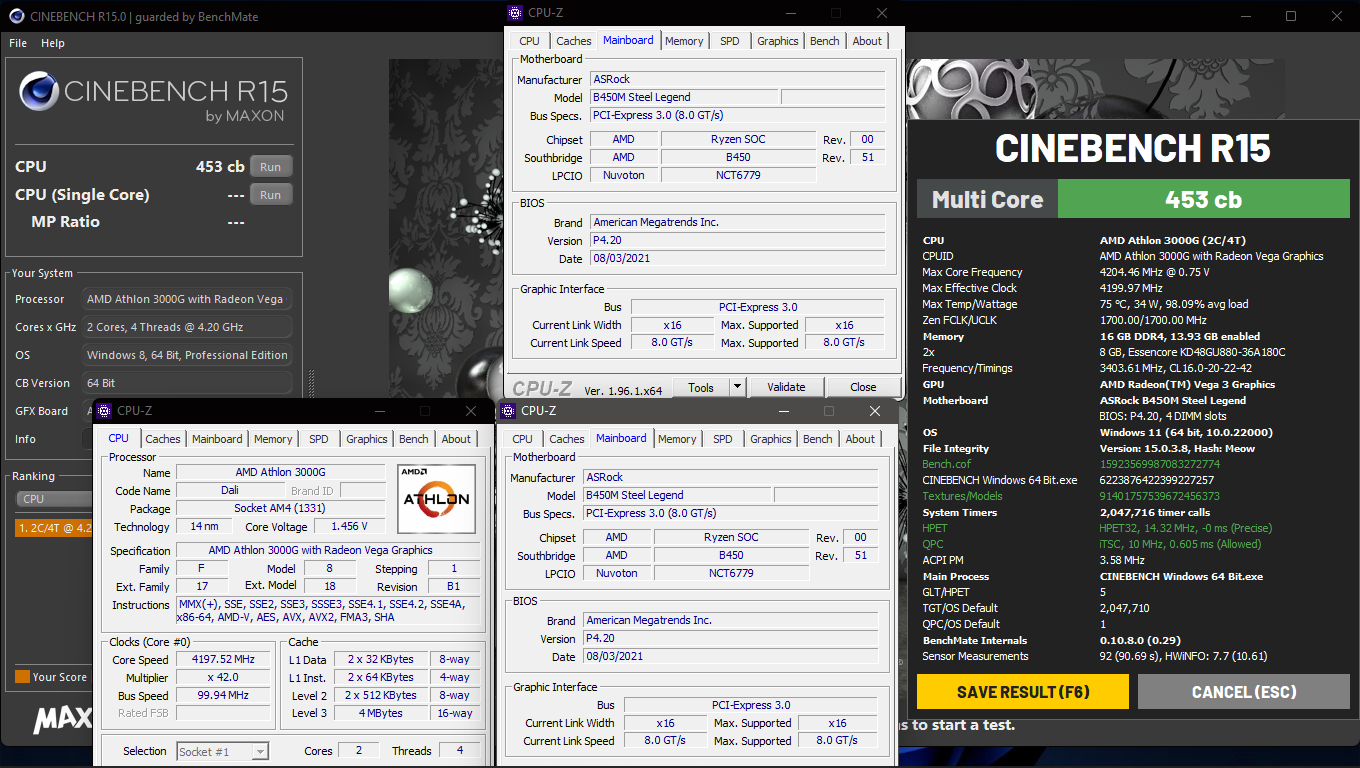Click SAVE RESULT (F6) in BenchMate

tap(1023, 692)
